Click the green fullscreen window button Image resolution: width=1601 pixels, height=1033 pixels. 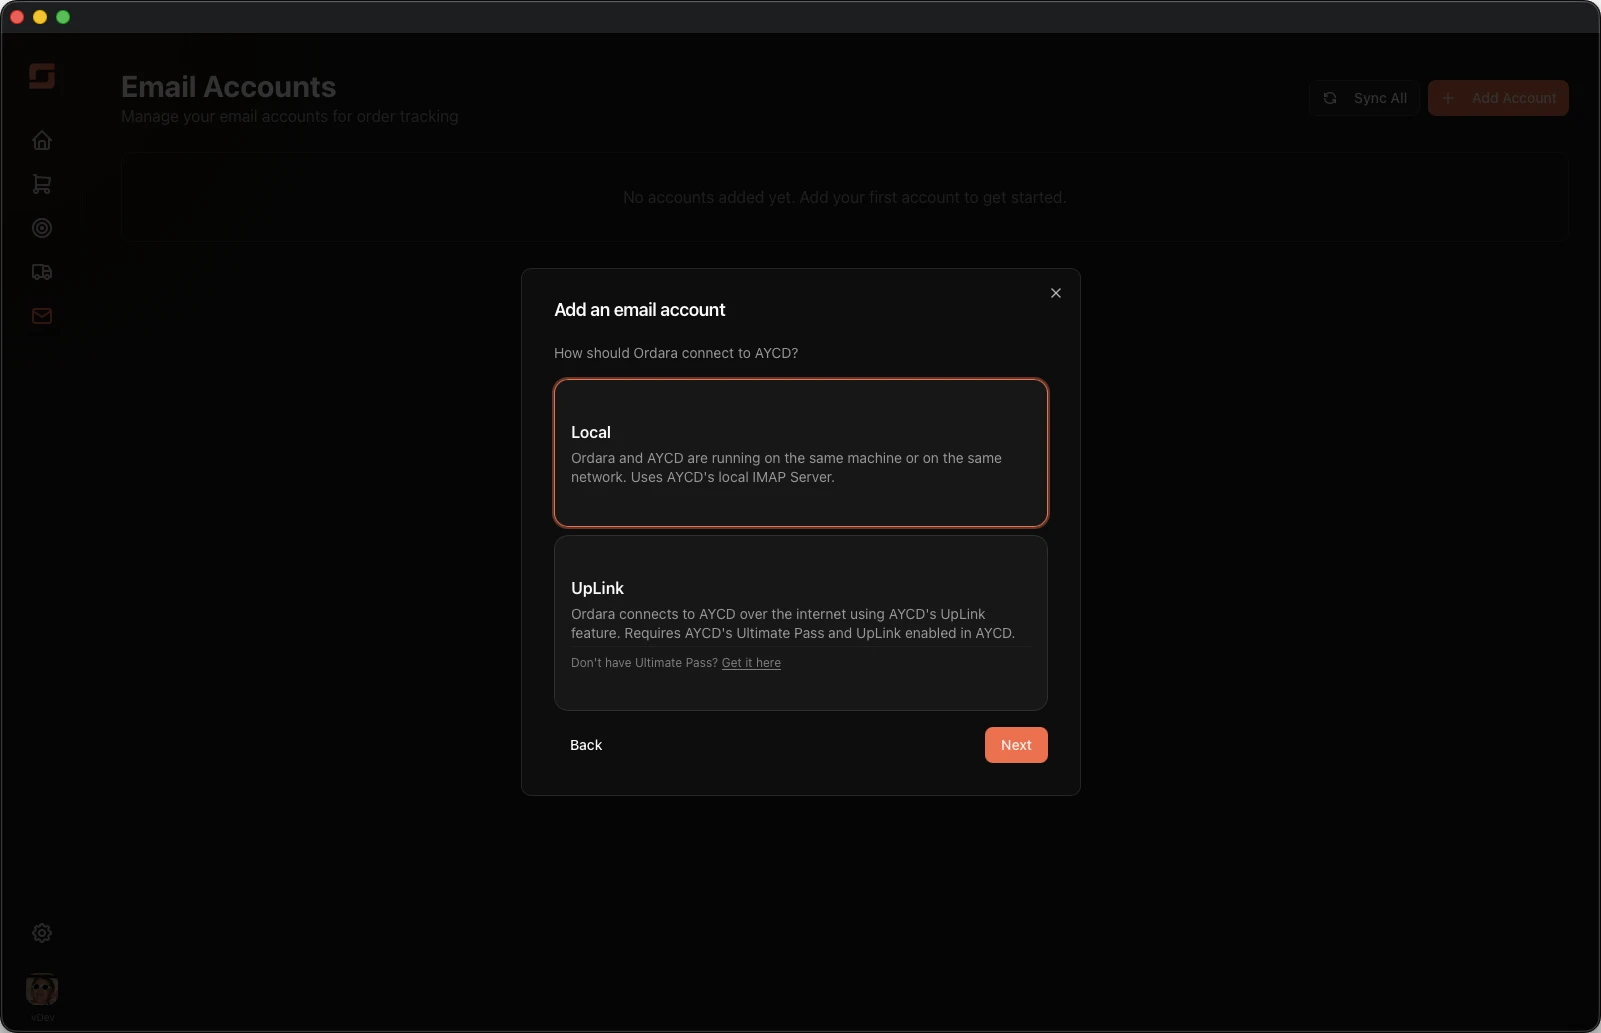coord(63,17)
